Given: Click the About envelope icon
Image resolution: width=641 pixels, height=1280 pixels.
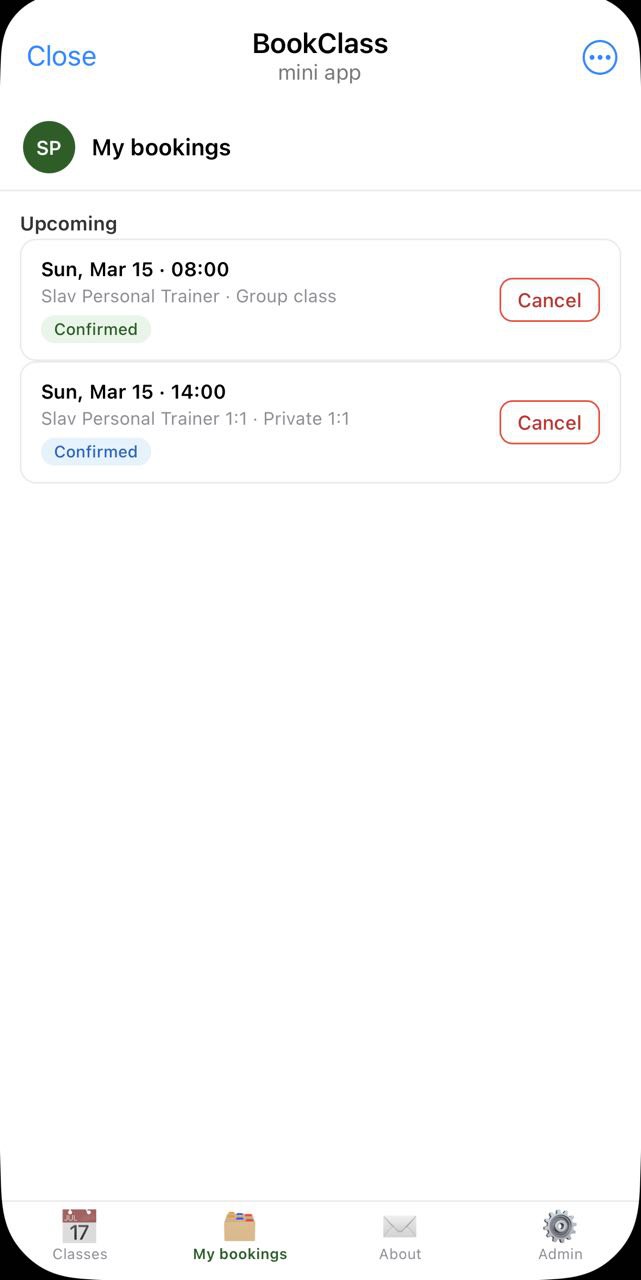Looking at the screenshot, I should (x=399, y=1225).
